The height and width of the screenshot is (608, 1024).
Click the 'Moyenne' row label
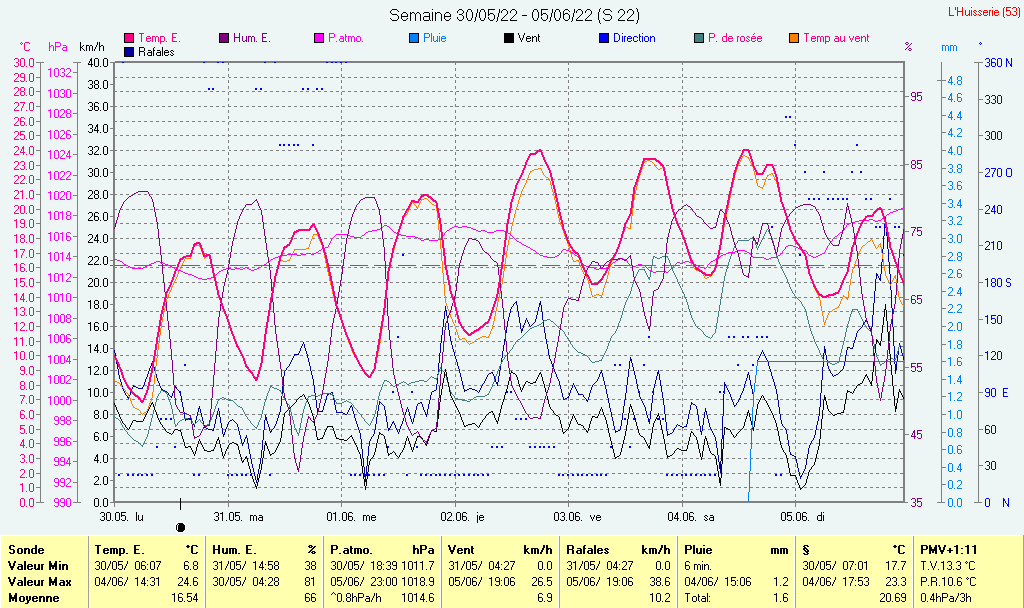33,598
